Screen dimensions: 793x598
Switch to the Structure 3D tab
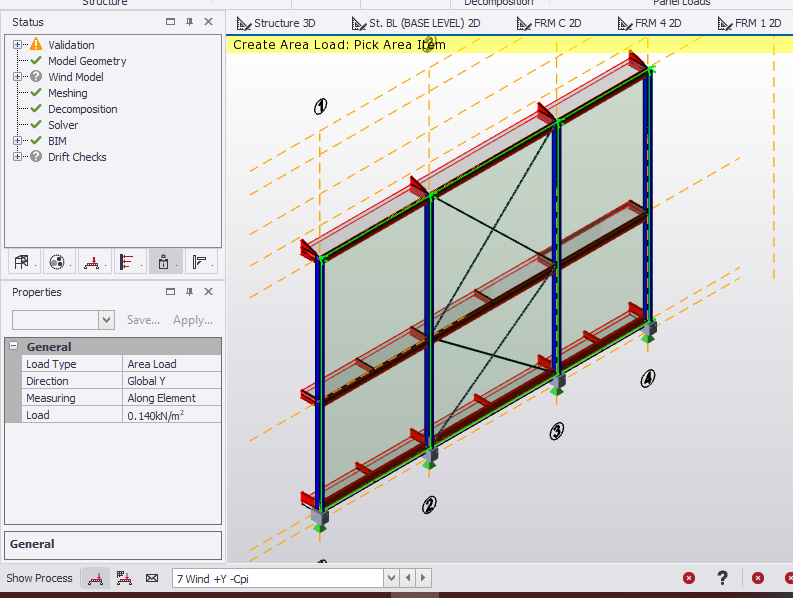click(x=276, y=23)
